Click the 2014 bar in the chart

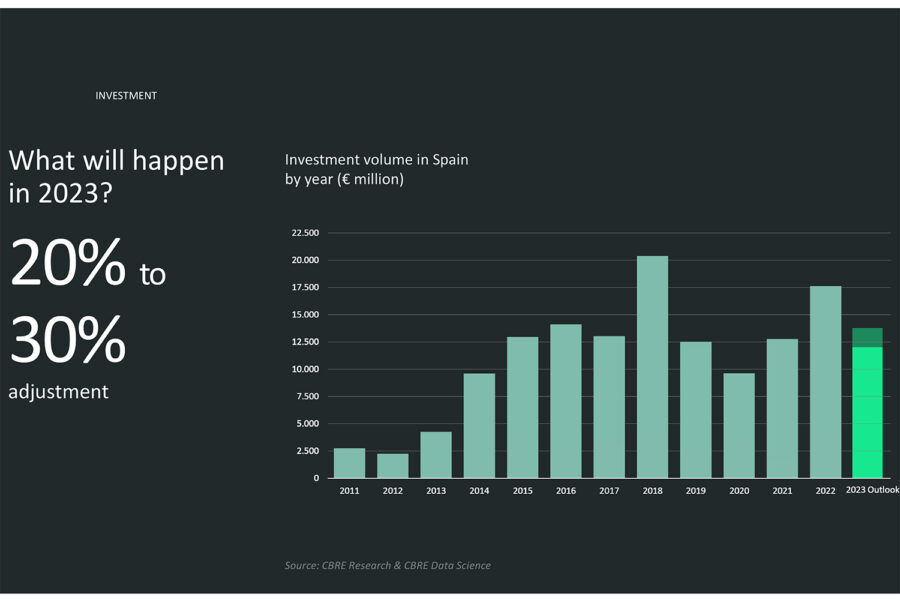(x=479, y=425)
